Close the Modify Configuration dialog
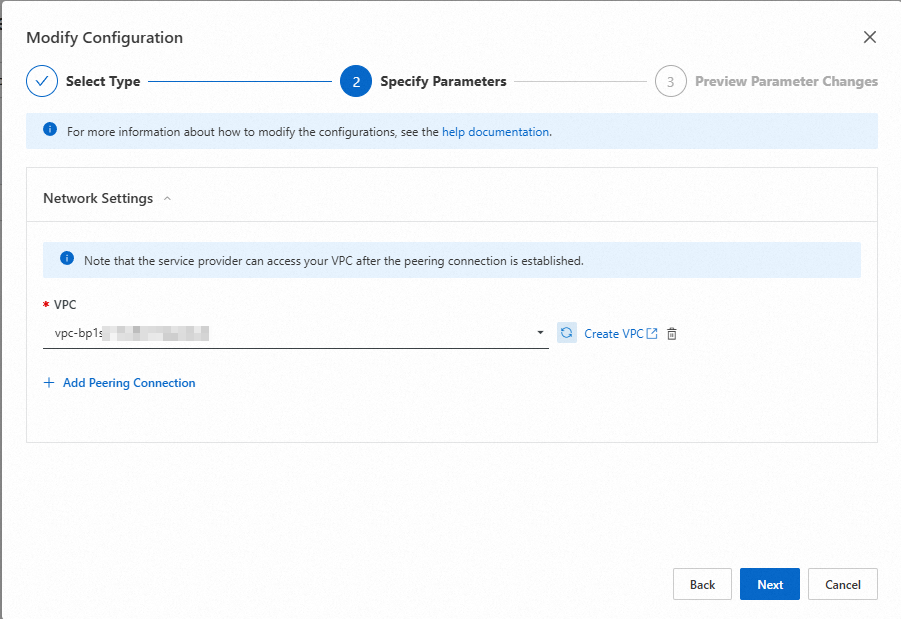 869,37
